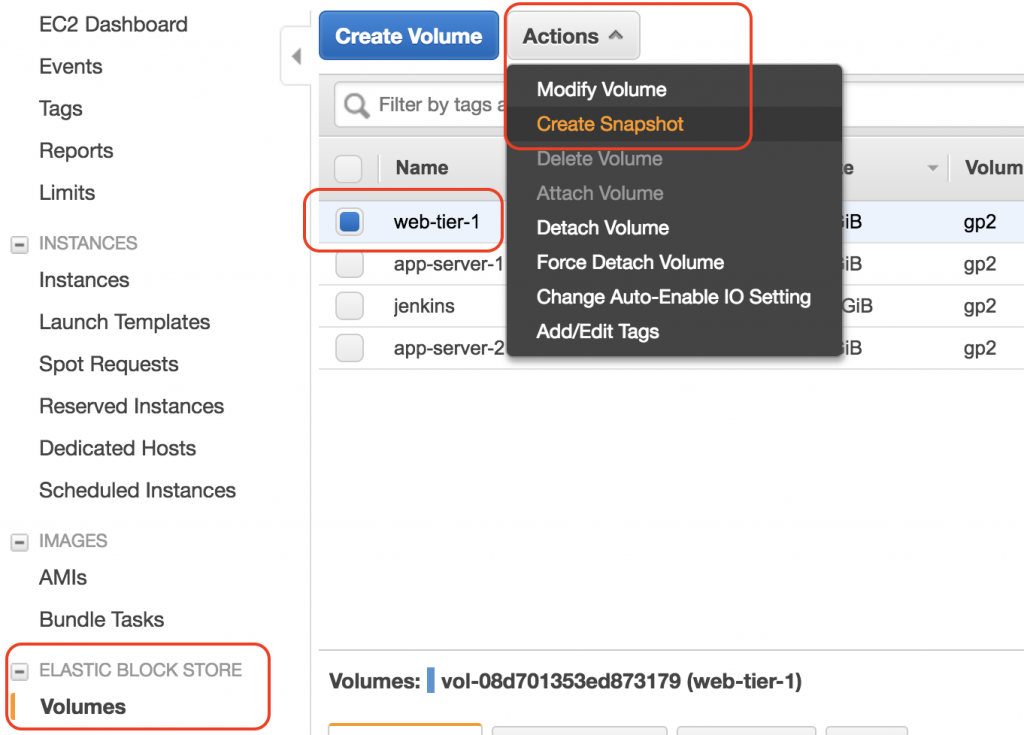Select Create Snapshot from Actions menu
Image resolution: width=1024 pixels, height=735 pixels.
pos(610,124)
